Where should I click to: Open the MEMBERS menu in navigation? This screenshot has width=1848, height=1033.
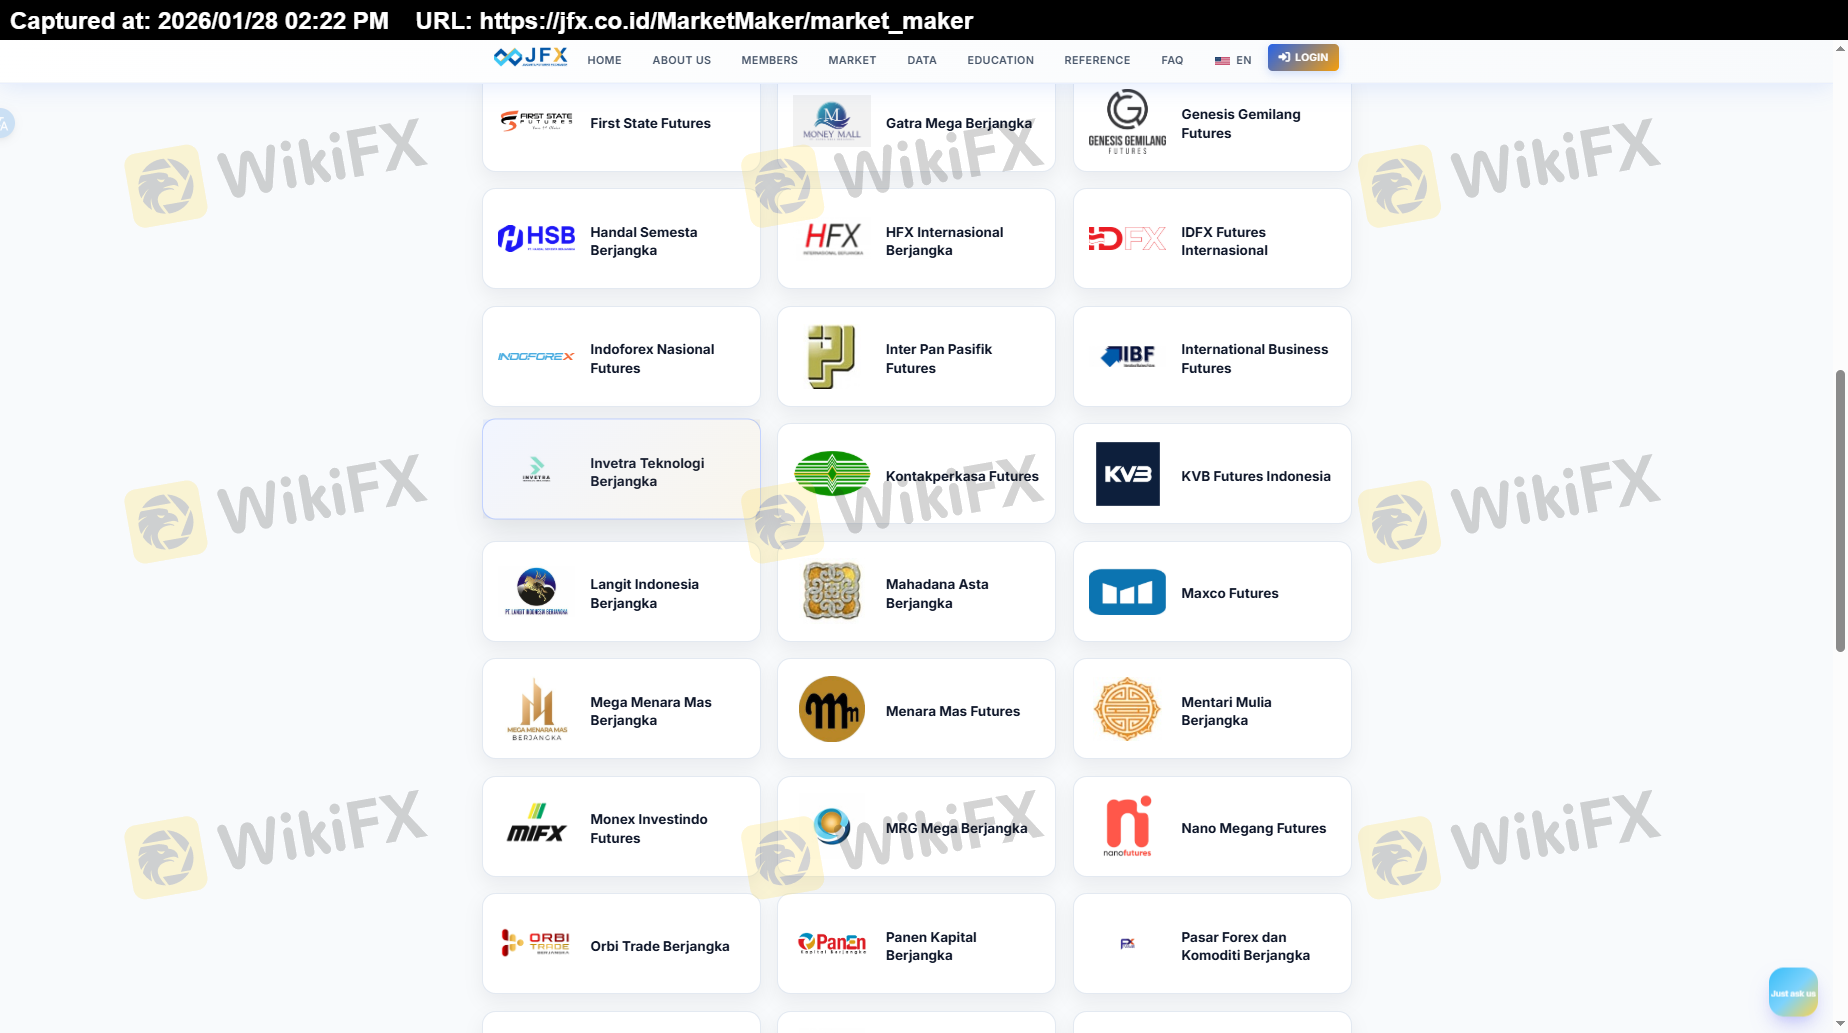click(x=769, y=60)
